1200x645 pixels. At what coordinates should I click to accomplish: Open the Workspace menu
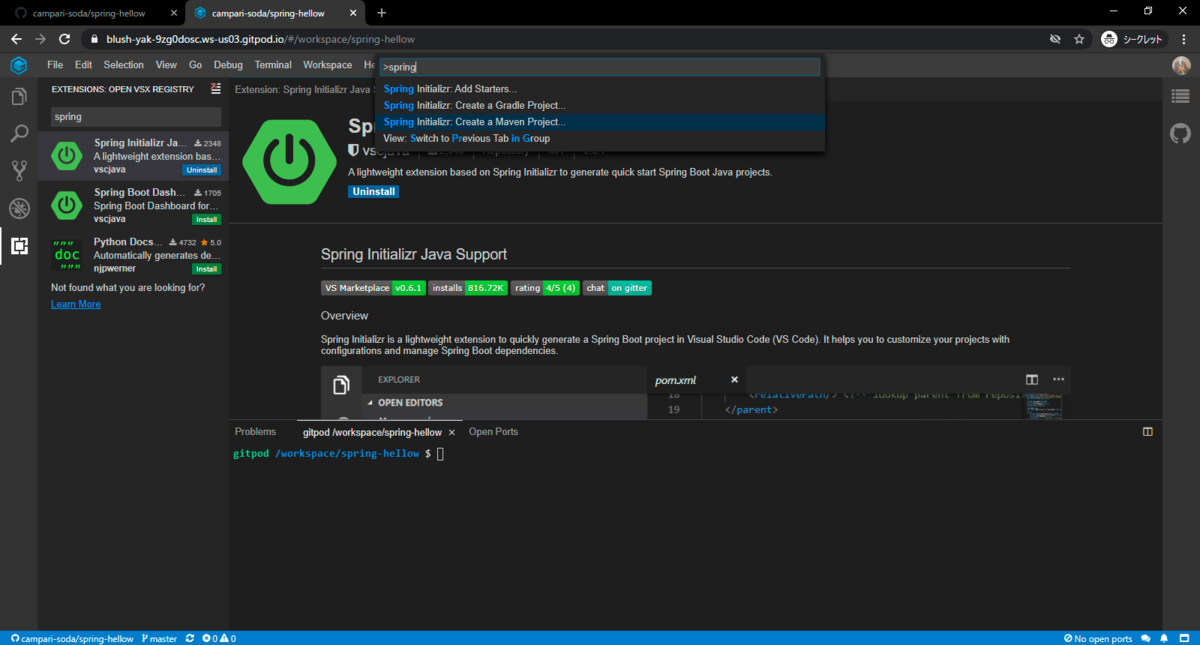[x=328, y=65]
